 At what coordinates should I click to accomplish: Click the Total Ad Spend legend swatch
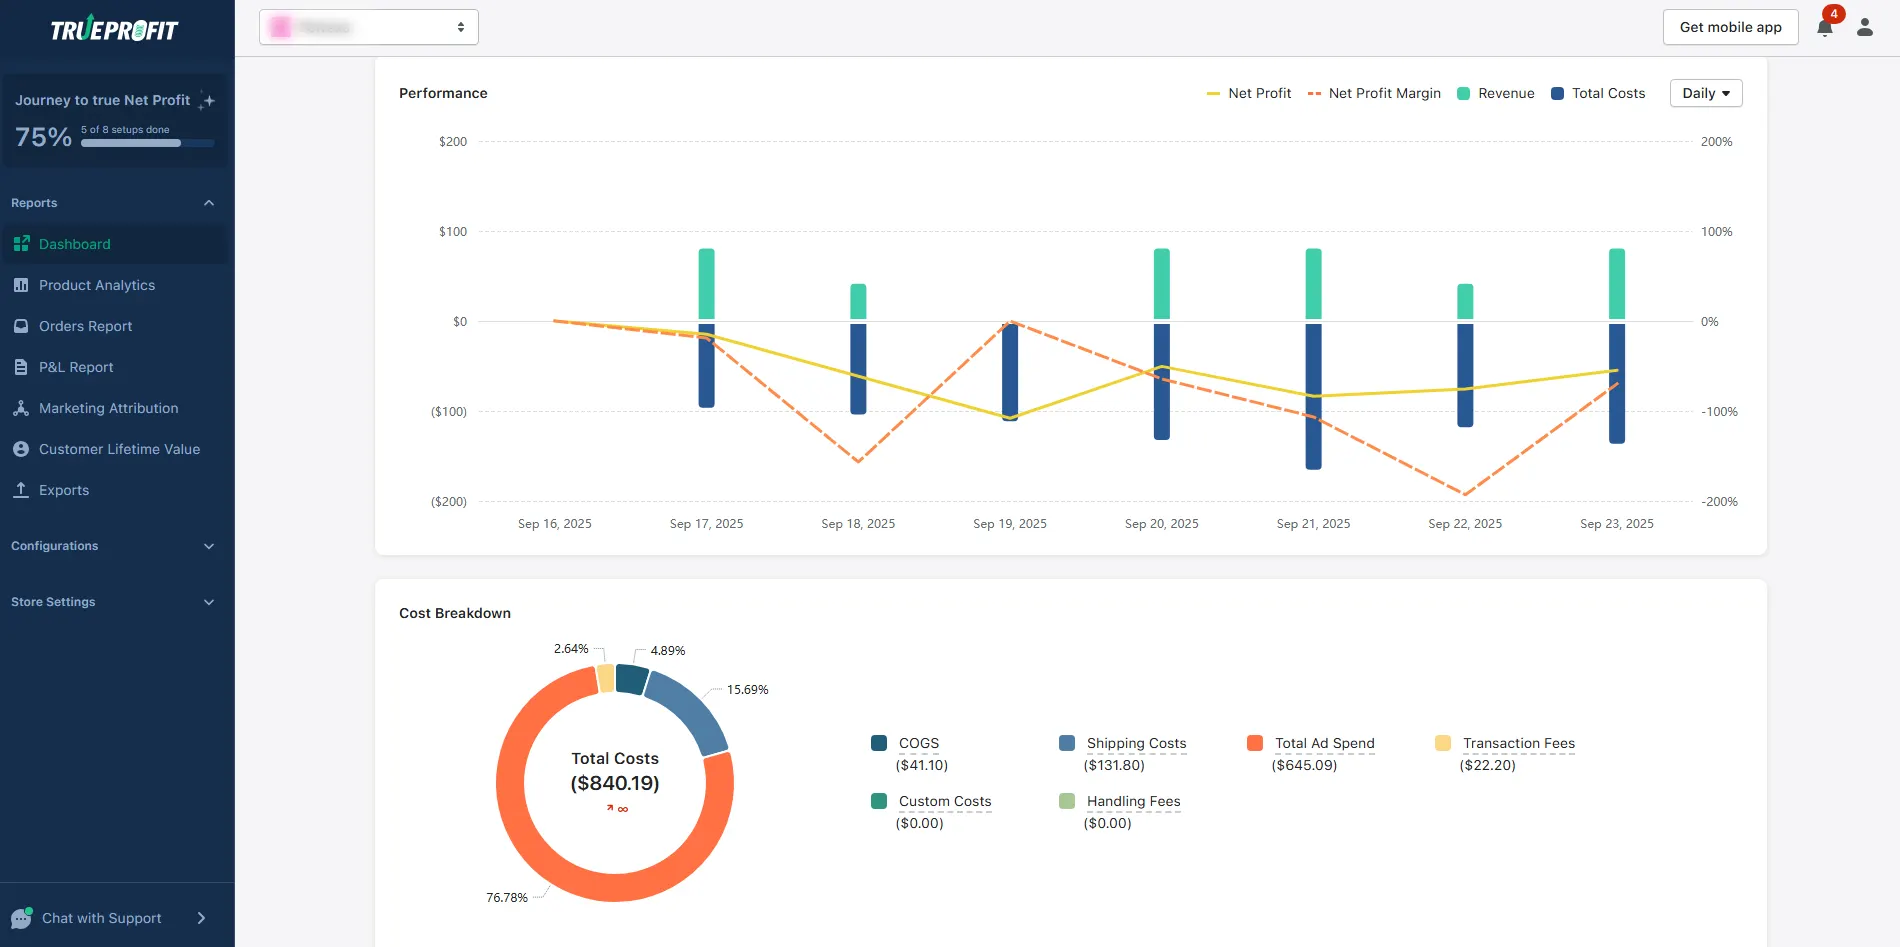coord(1255,743)
